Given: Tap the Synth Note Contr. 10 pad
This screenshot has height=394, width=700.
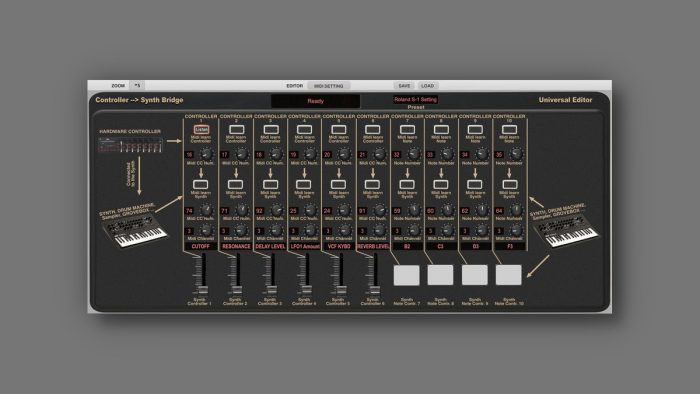Looking at the screenshot, I should [508, 275].
